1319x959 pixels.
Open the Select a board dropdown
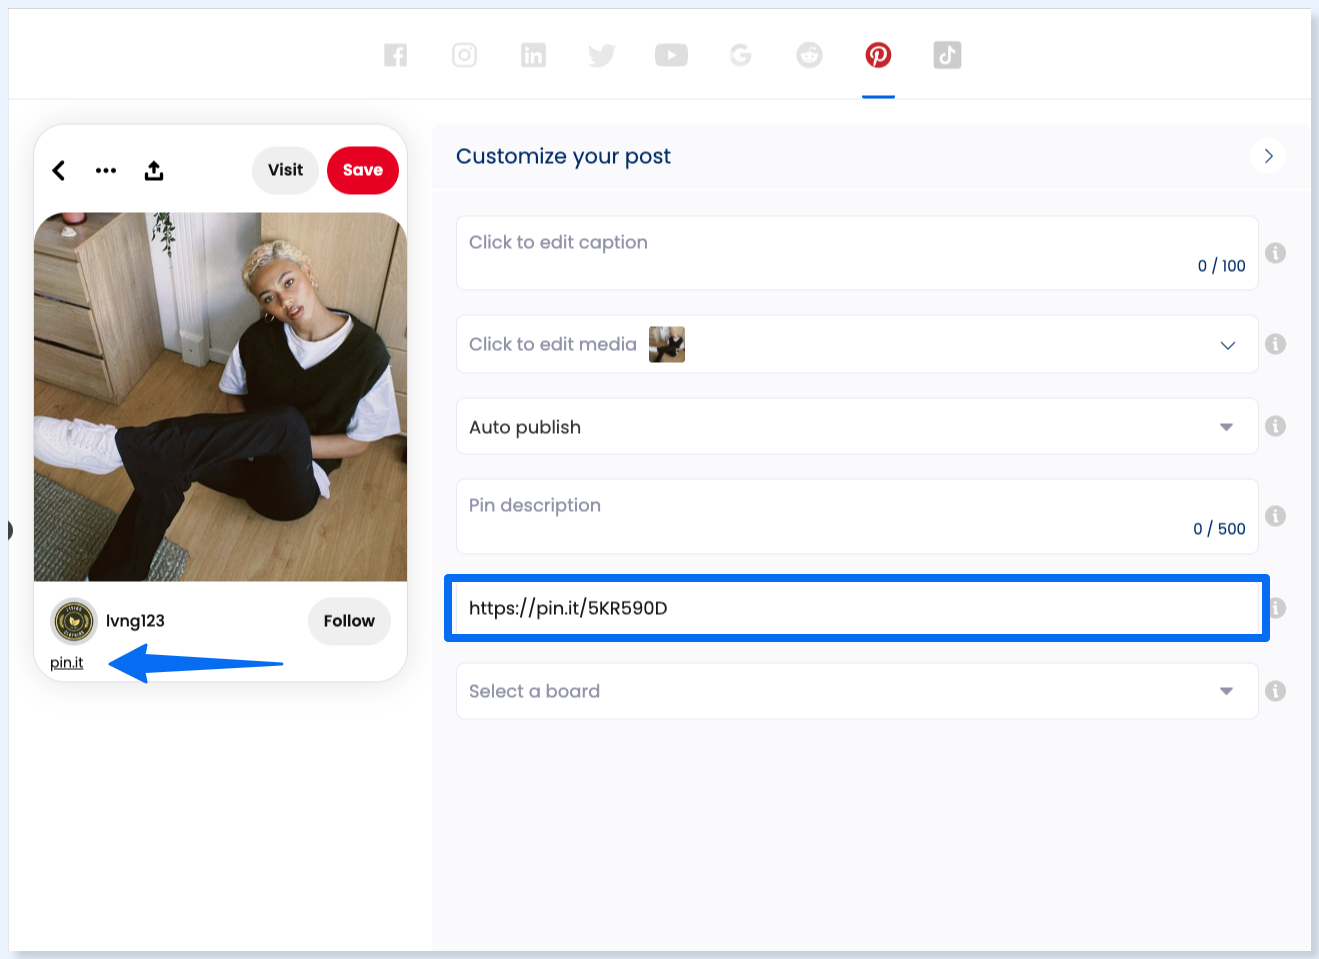857,691
